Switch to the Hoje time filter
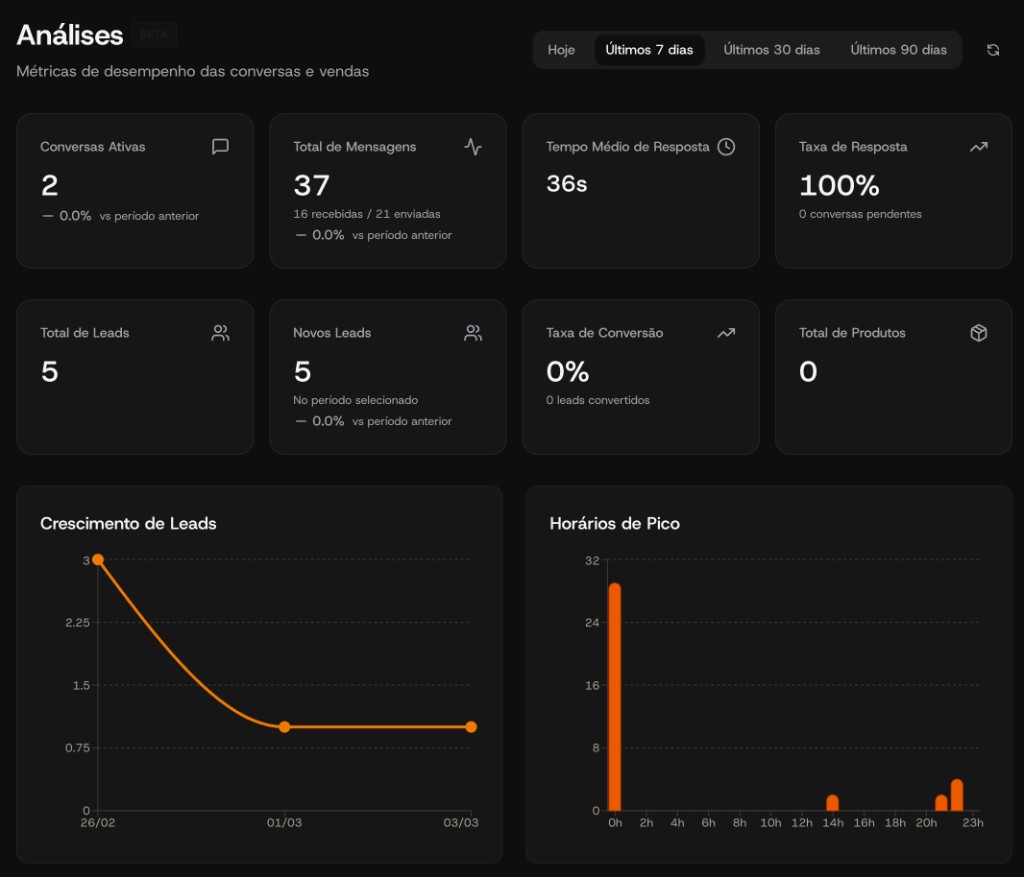 [561, 49]
